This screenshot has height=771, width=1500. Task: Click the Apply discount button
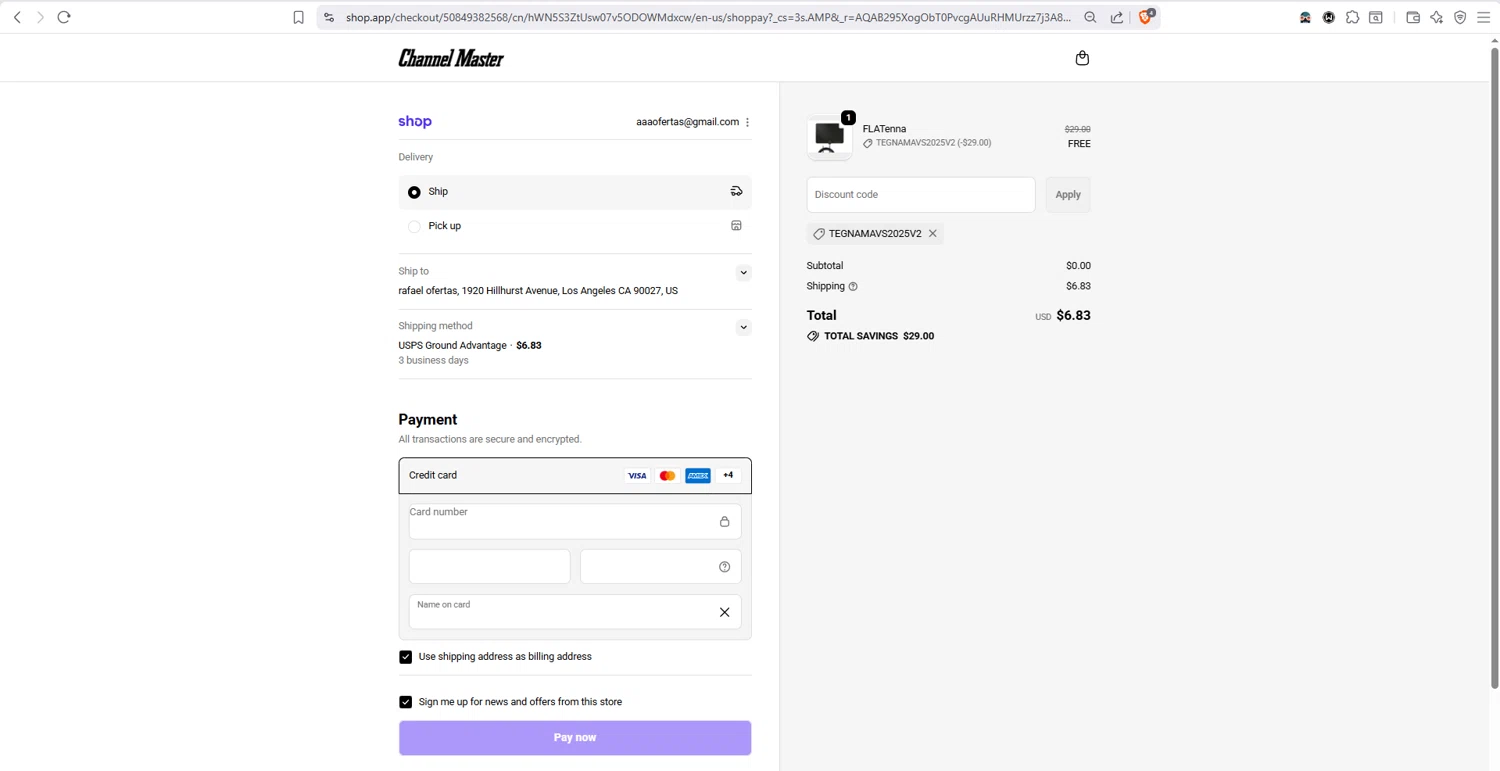(x=1068, y=195)
